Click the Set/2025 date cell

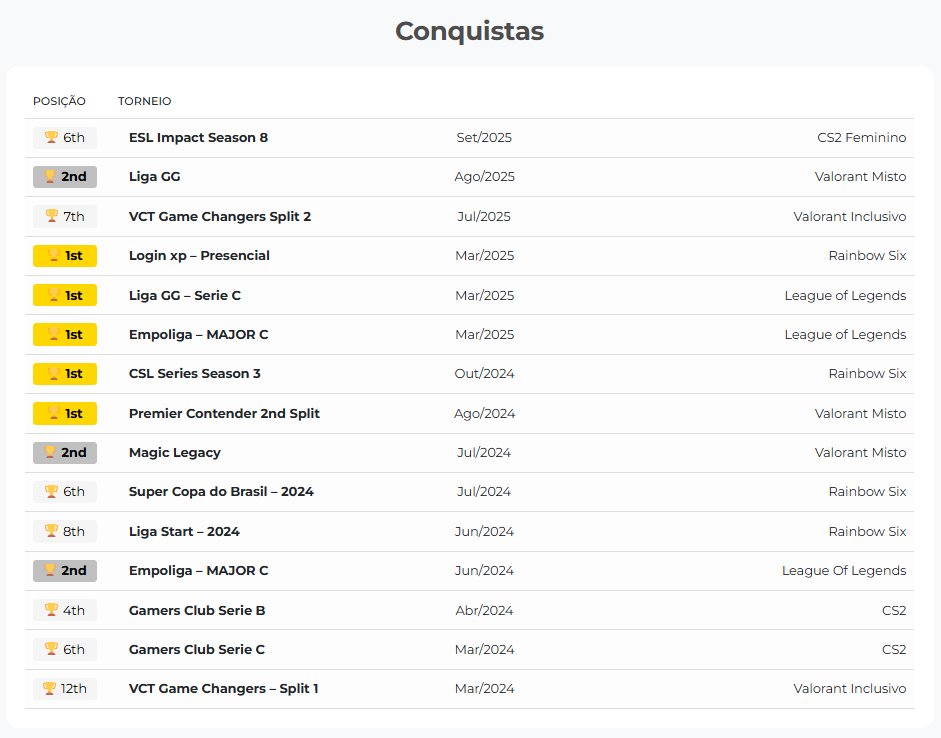[484, 137]
